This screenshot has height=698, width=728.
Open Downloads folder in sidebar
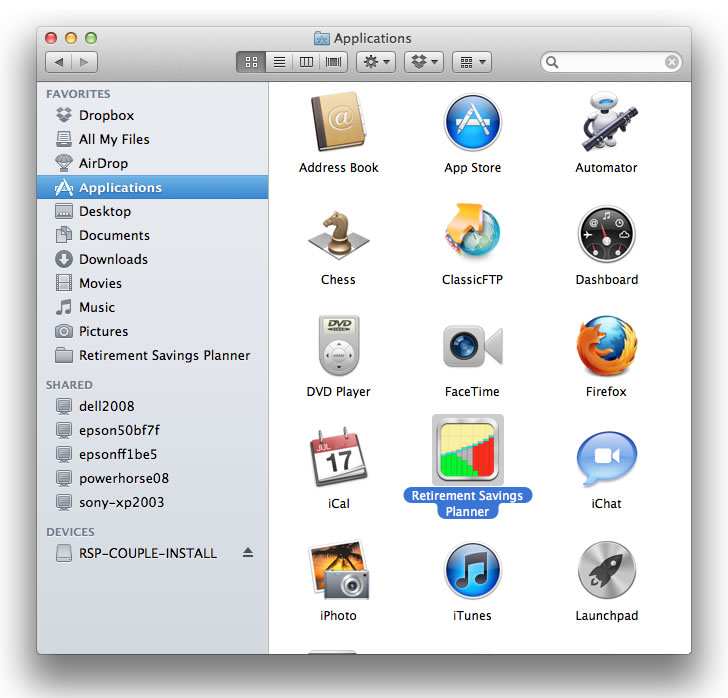[152, 259]
